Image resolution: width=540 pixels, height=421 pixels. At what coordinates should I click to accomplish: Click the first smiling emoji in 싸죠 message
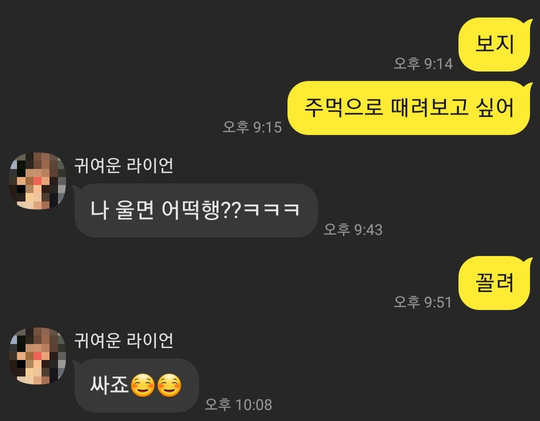(x=143, y=385)
